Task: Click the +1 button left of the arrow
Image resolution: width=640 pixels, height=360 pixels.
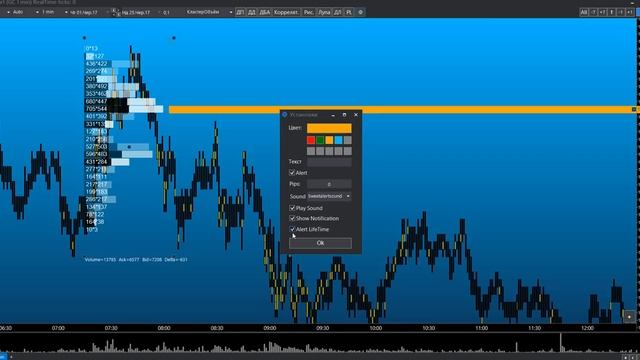Action: pos(602,12)
